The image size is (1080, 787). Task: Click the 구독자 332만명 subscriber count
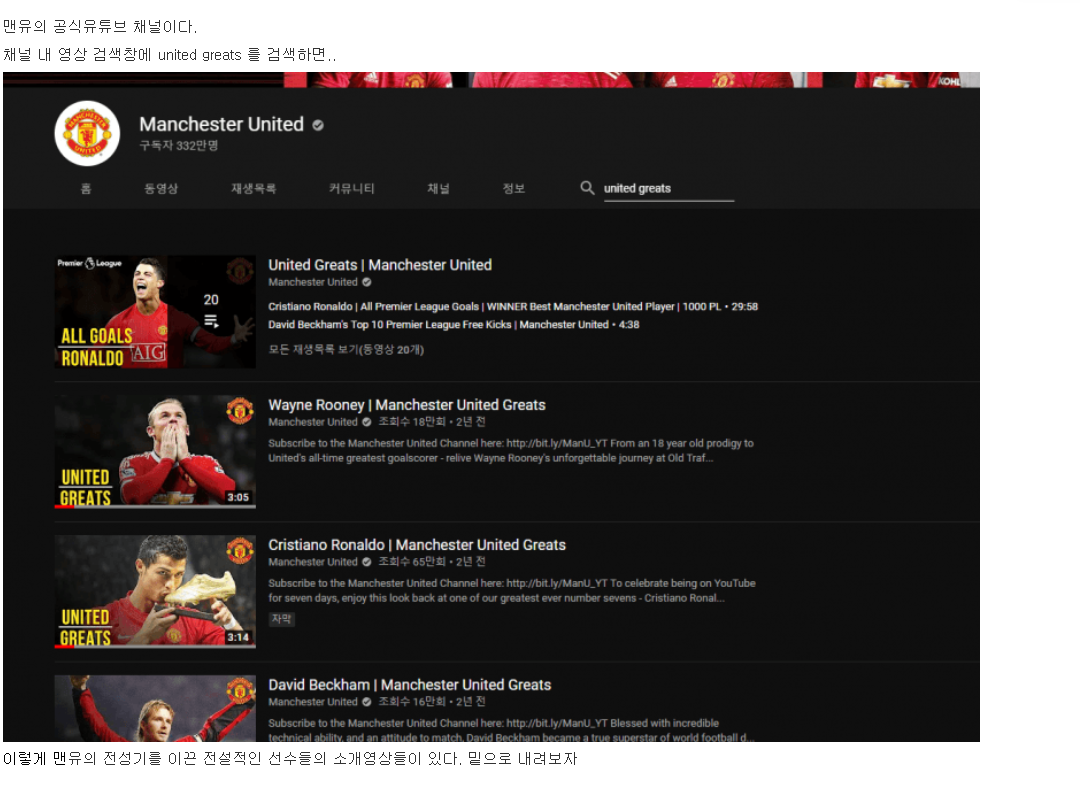(178, 145)
